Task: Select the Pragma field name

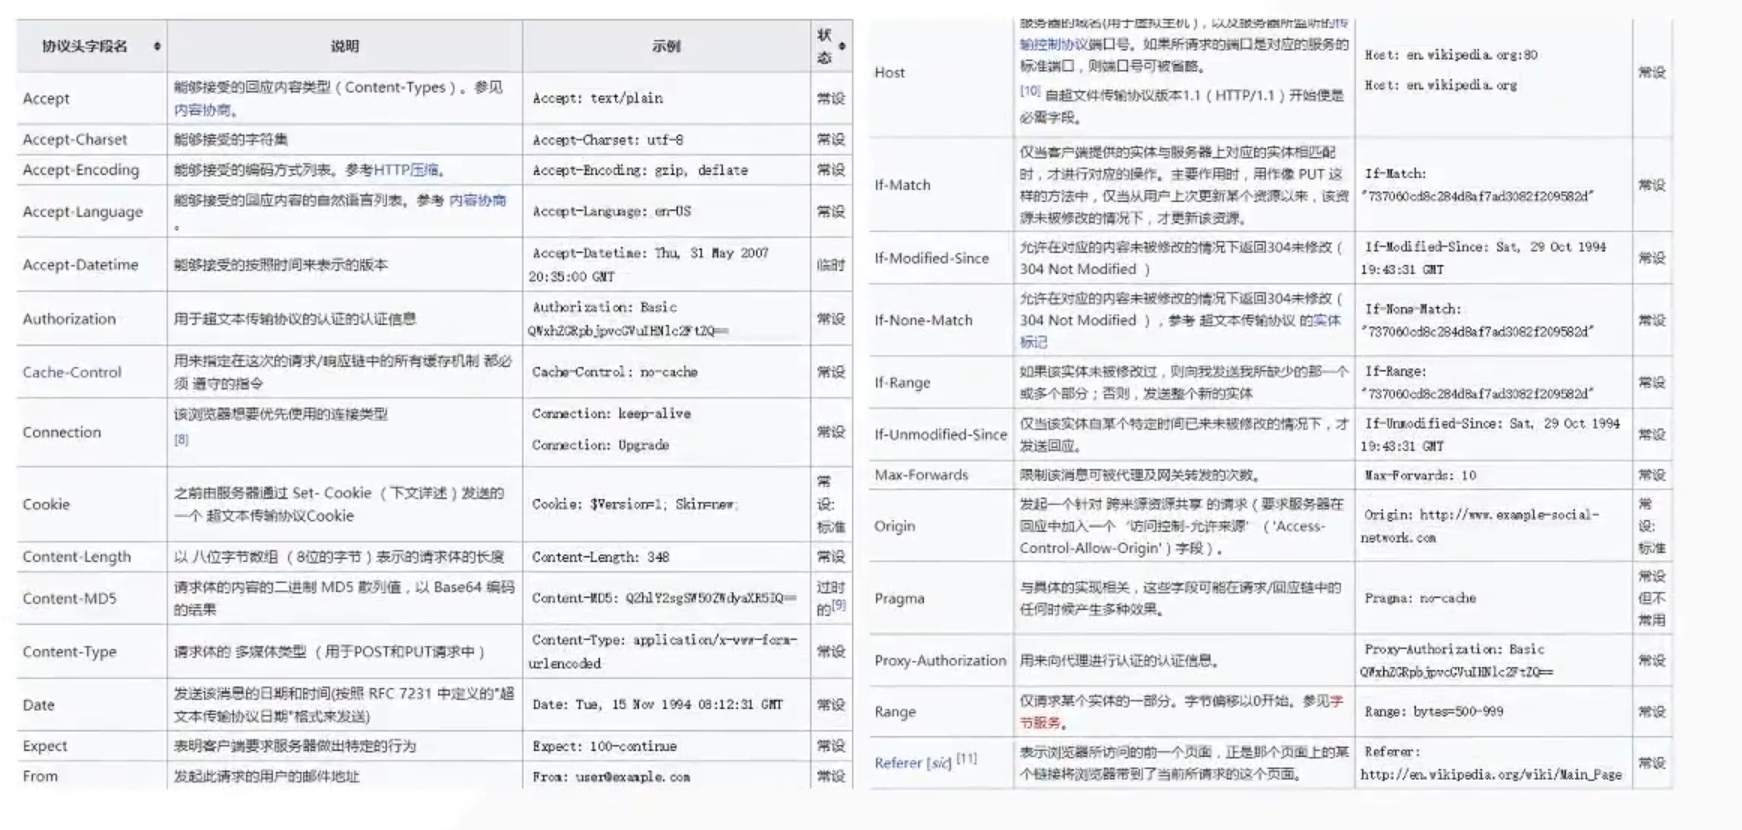Action: [899, 598]
